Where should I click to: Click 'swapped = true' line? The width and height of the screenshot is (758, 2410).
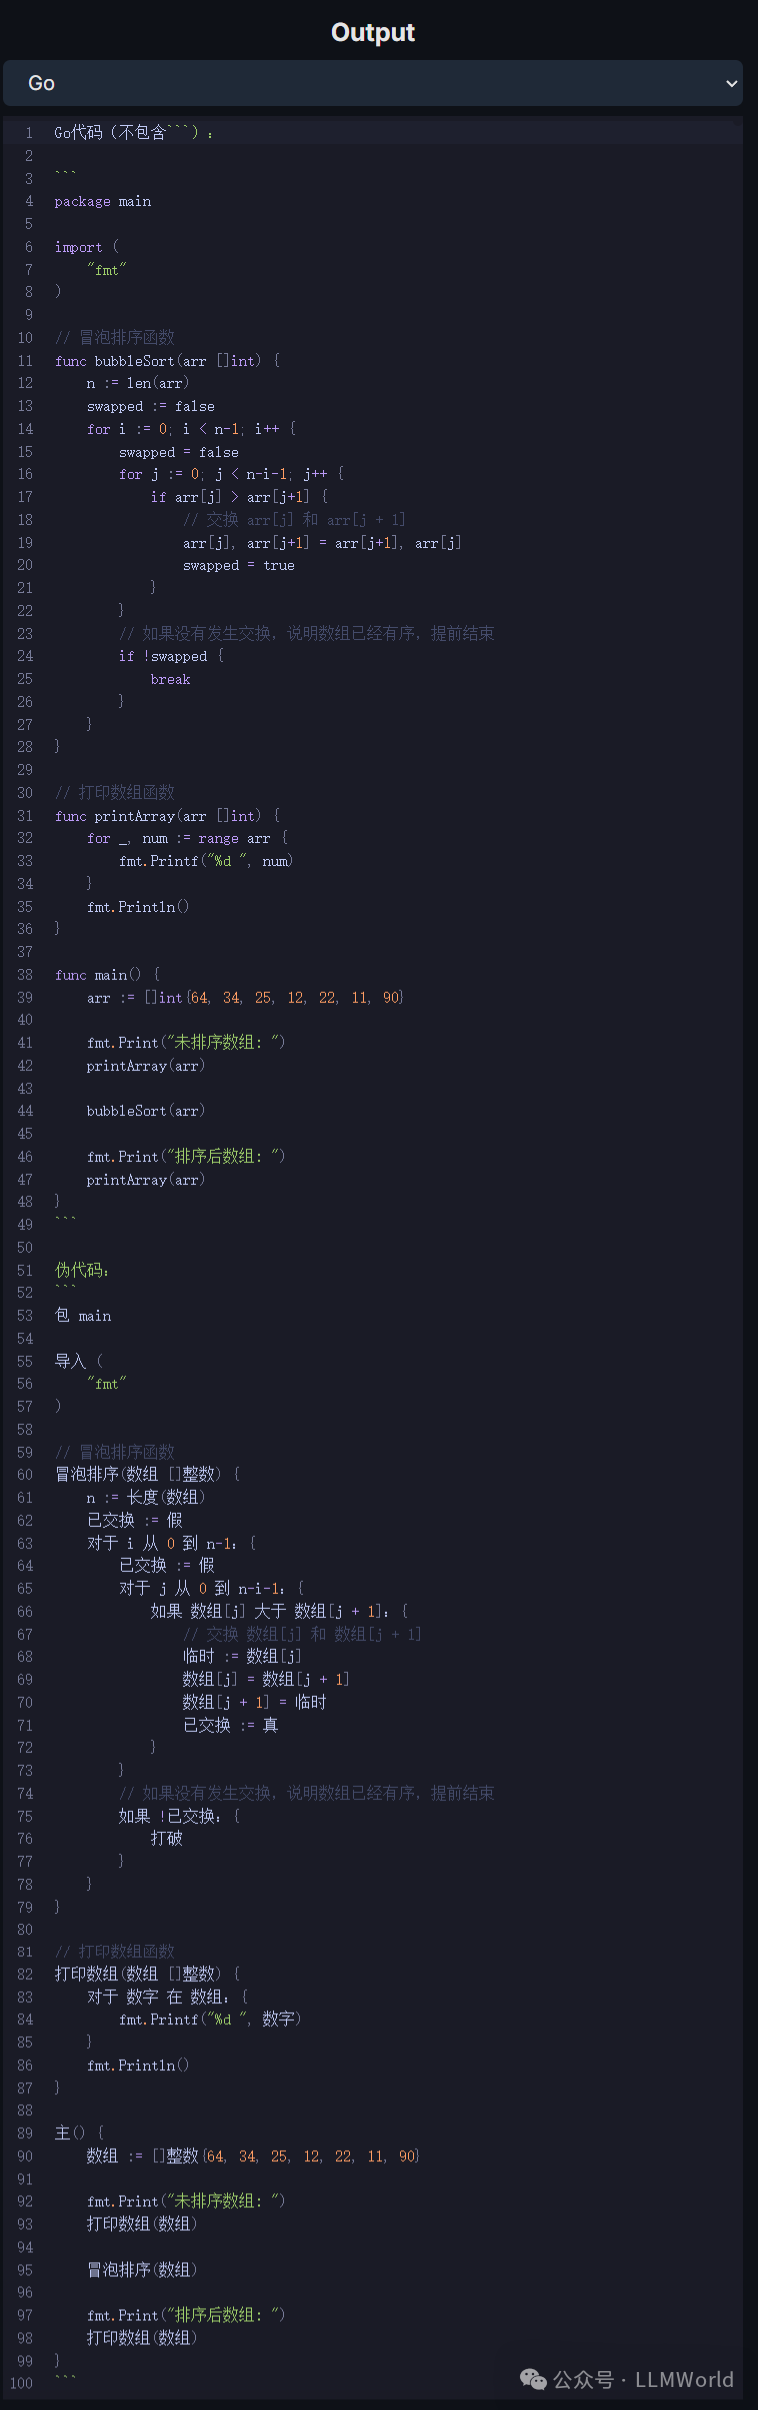point(238,565)
